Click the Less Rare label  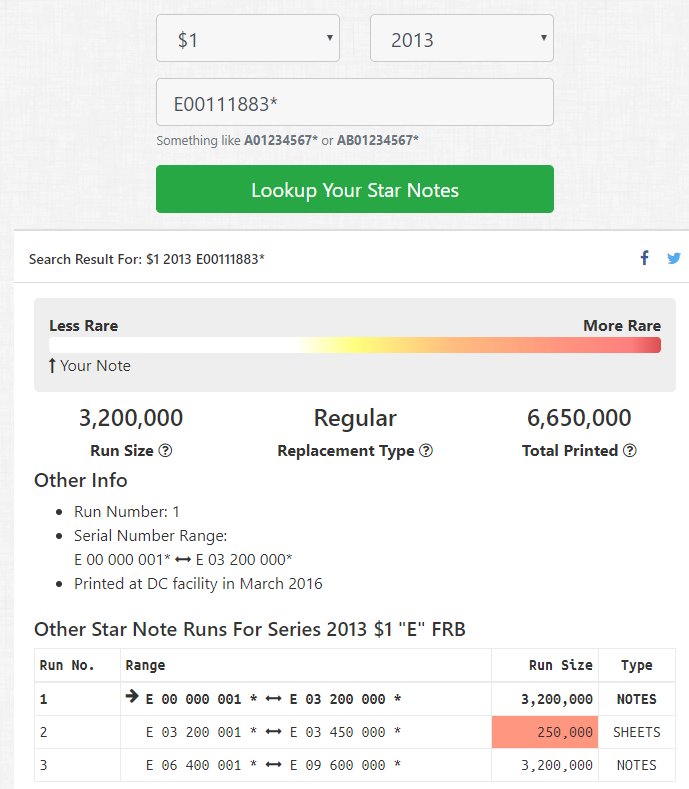[84, 326]
